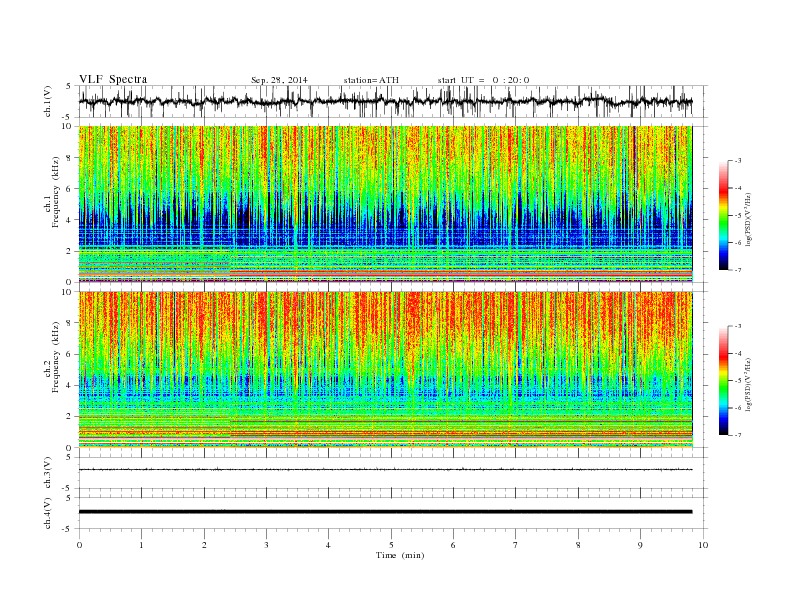
Task: Click time axis tick label "3"
Action: click(x=266, y=545)
